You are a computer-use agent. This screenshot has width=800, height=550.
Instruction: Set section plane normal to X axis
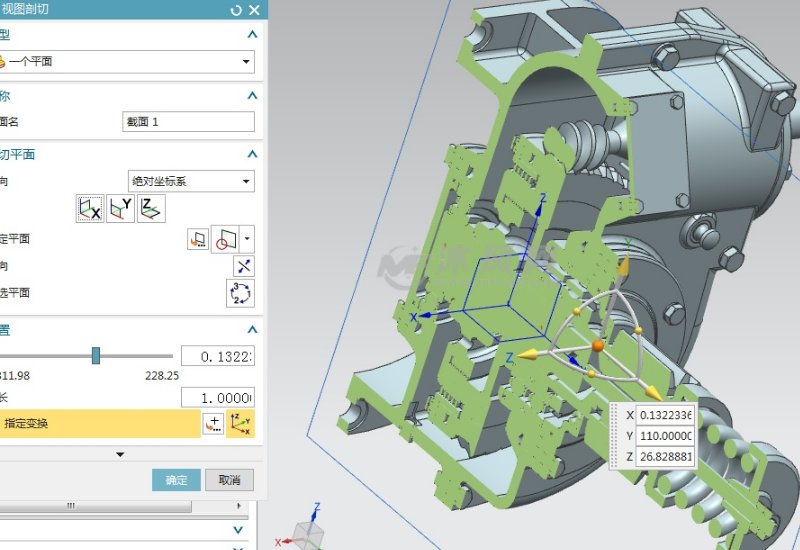90,209
